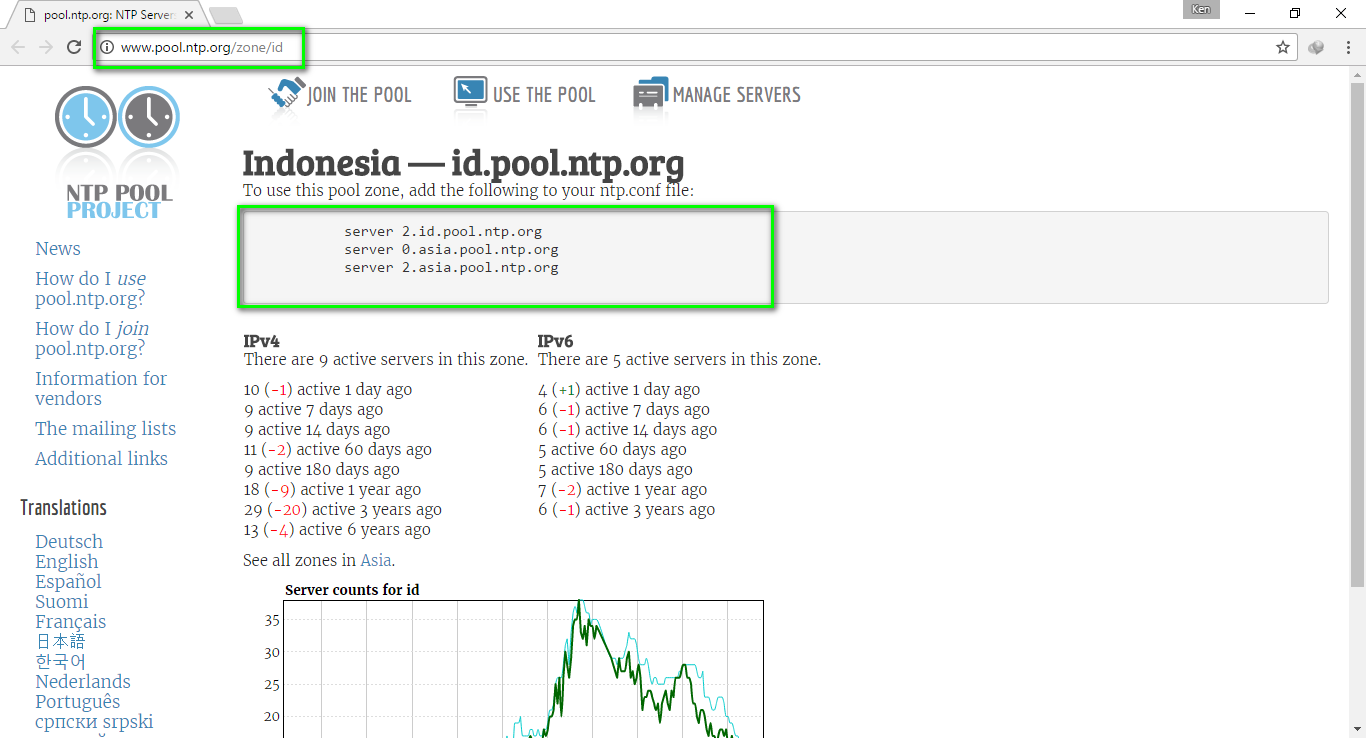This screenshot has height=738, width=1366.
Task: Close the pool.ntp.org browser tab
Action: [189, 15]
